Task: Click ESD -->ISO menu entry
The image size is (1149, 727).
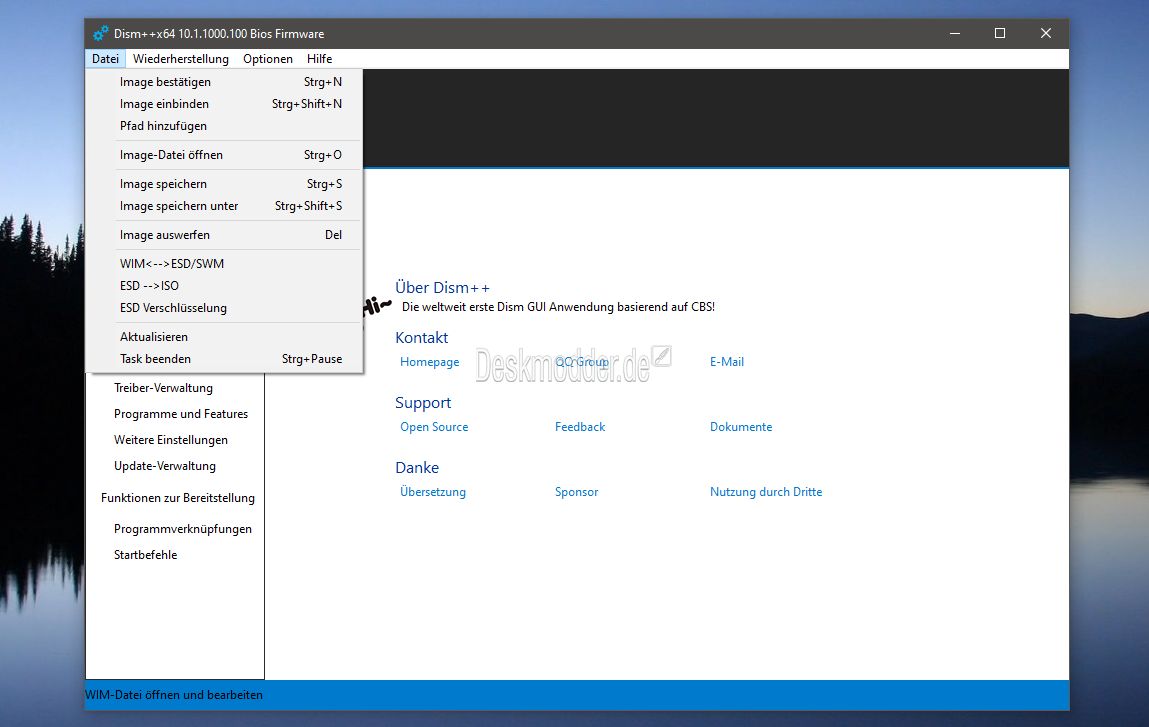Action: (x=224, y=286)
